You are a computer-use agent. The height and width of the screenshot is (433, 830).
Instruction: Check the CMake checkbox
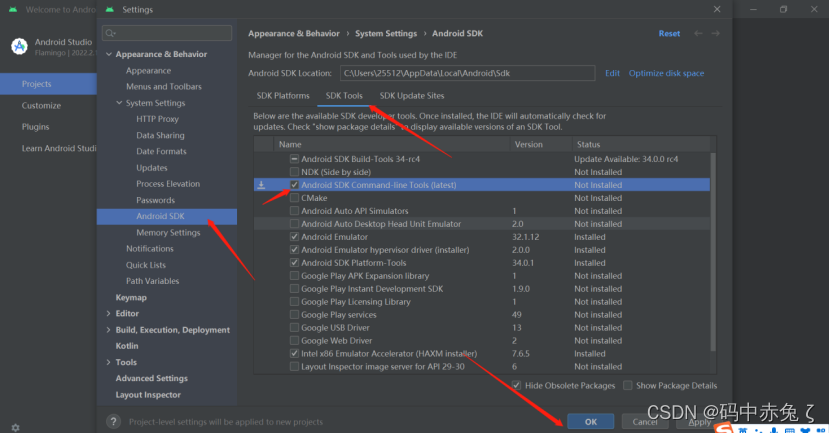tap(294, 198)
